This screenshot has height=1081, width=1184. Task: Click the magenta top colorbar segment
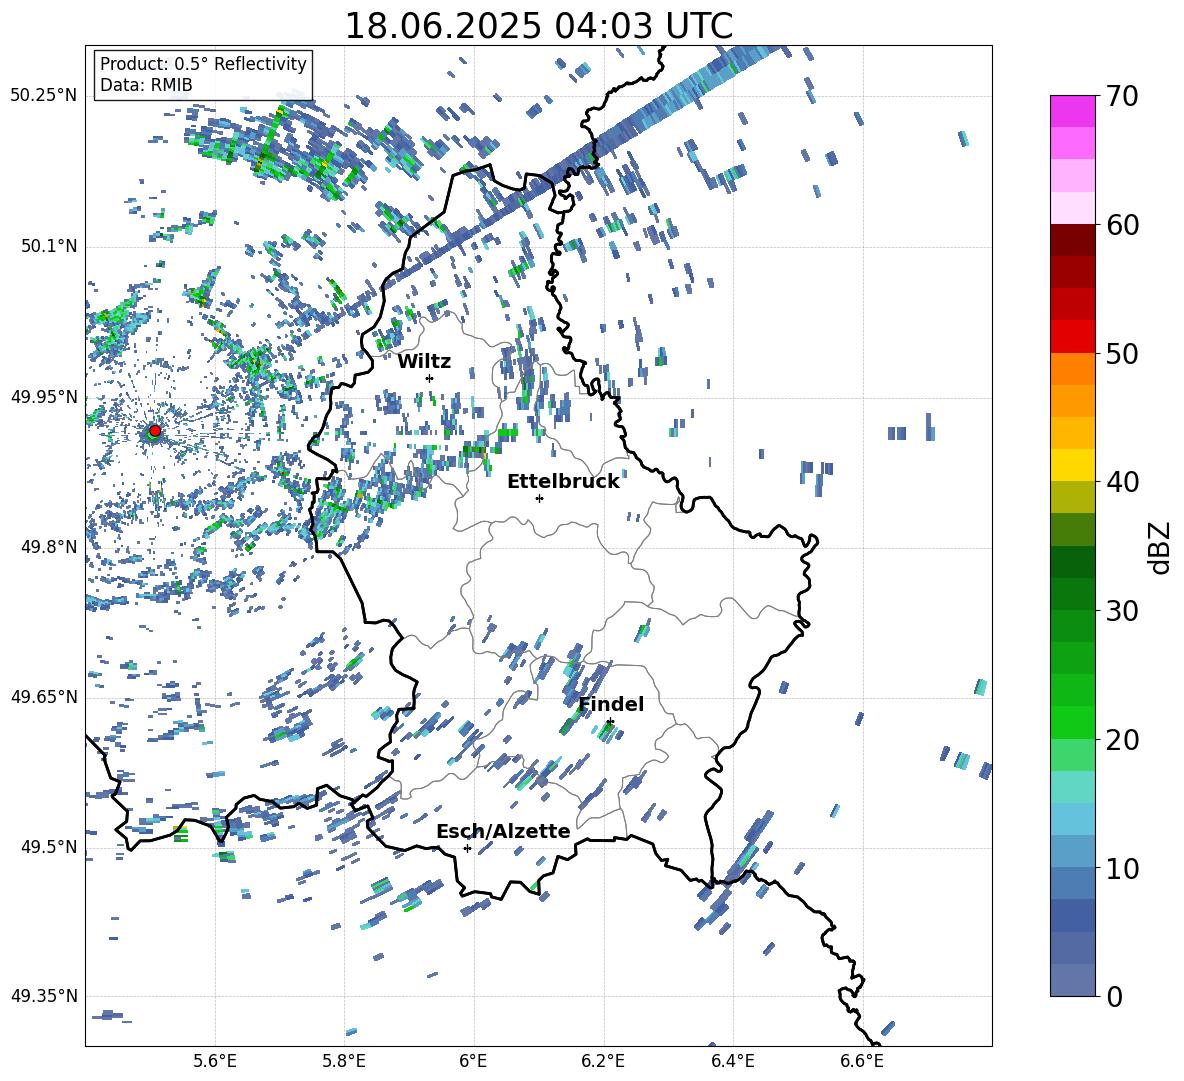tap(1072, 112)
